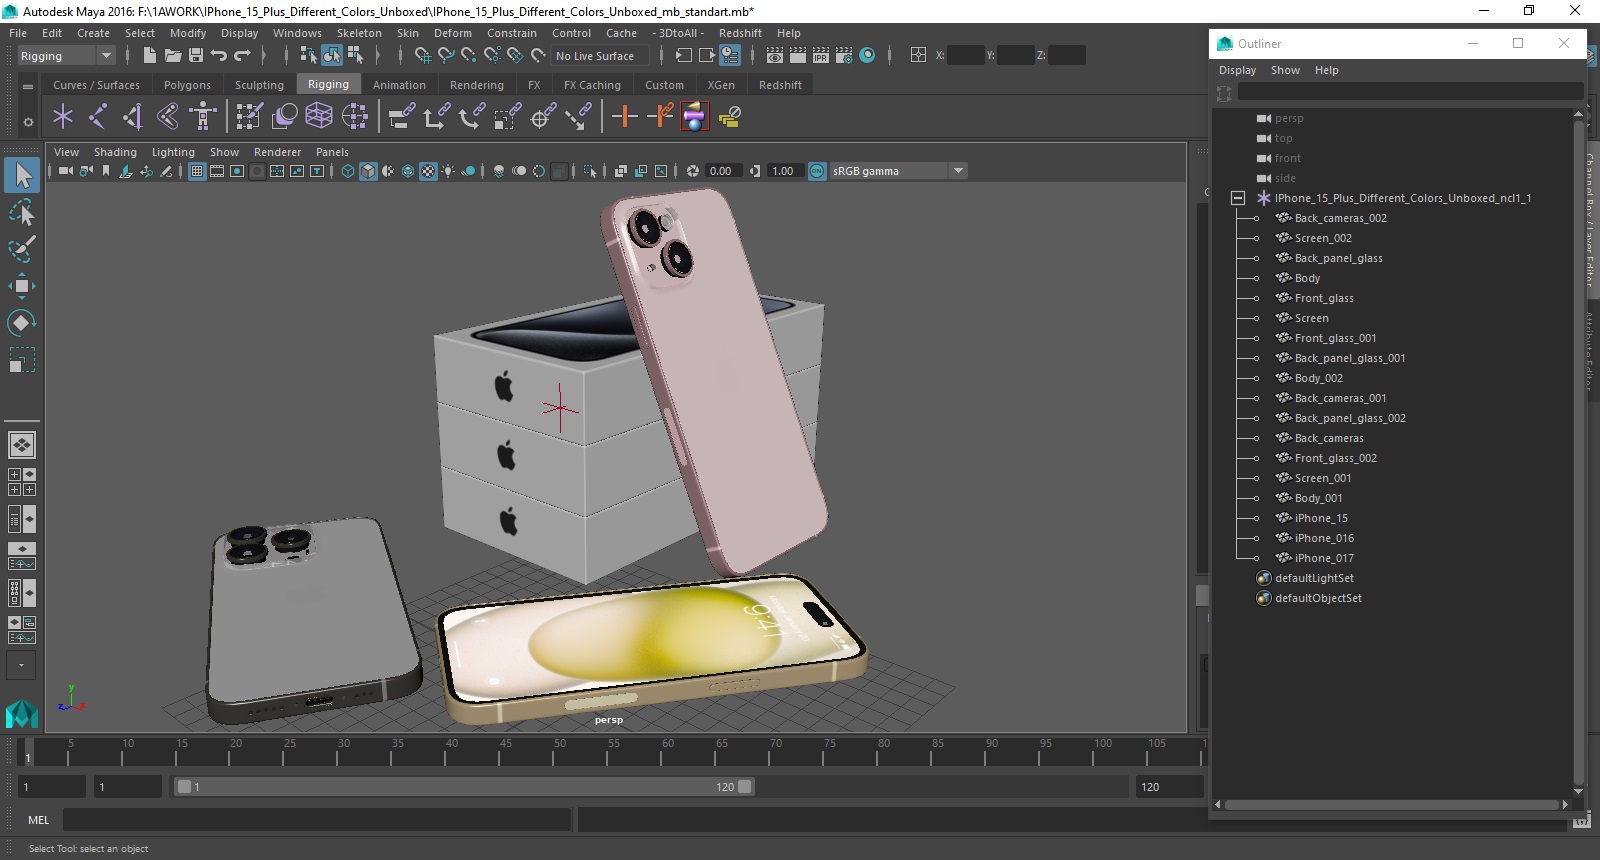Click the Outliner horizontal scrollbar
This screenshot has height=860, width=1600.
click(1391, 804)
